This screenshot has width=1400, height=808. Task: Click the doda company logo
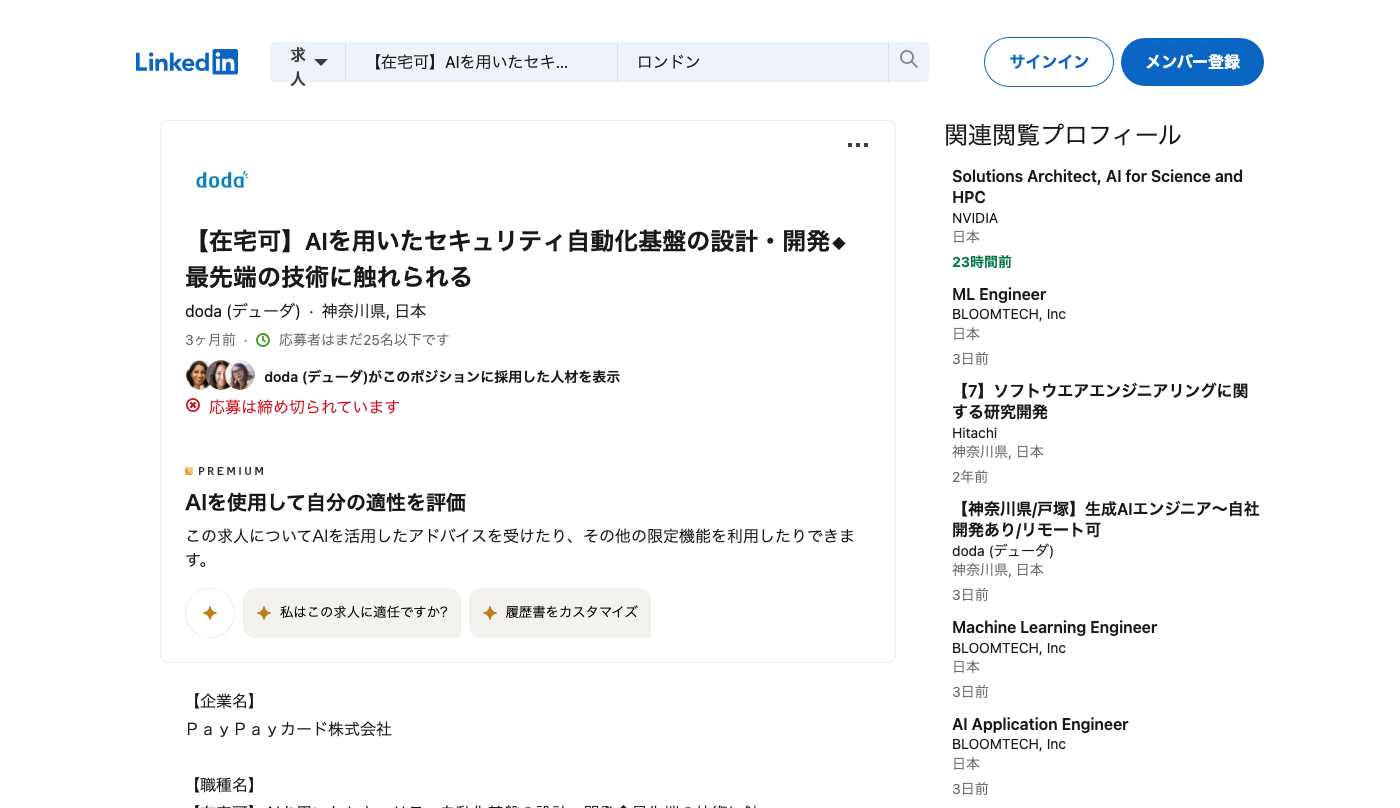pyautogui.click(x=222, y=179)
